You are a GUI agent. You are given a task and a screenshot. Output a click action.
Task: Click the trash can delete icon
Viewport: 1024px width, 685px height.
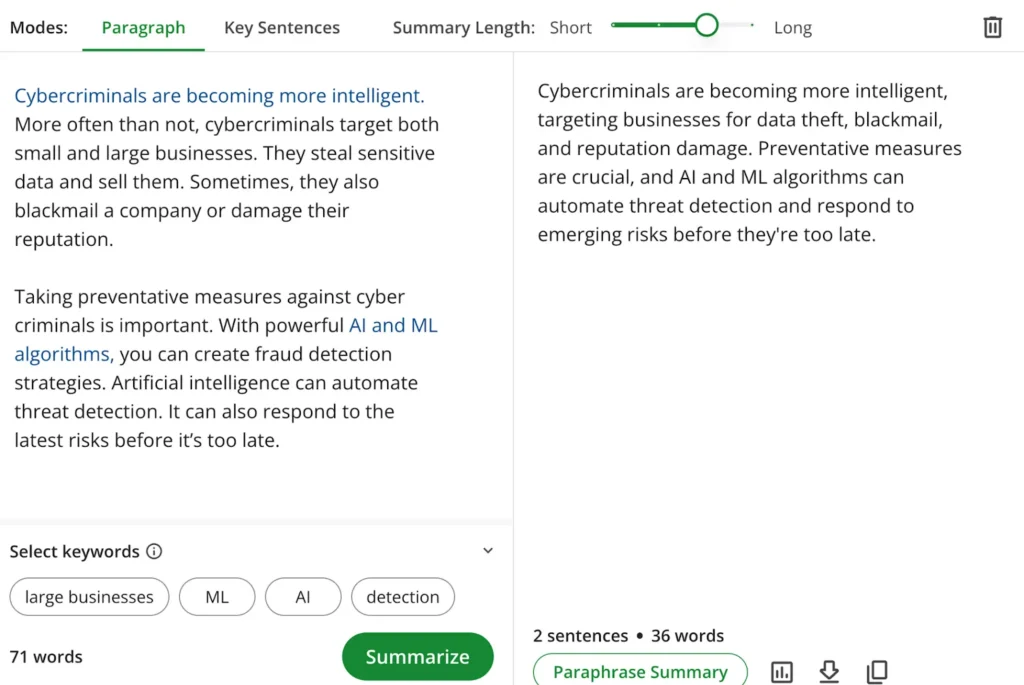pyautogui.click(x=992, y=27)
